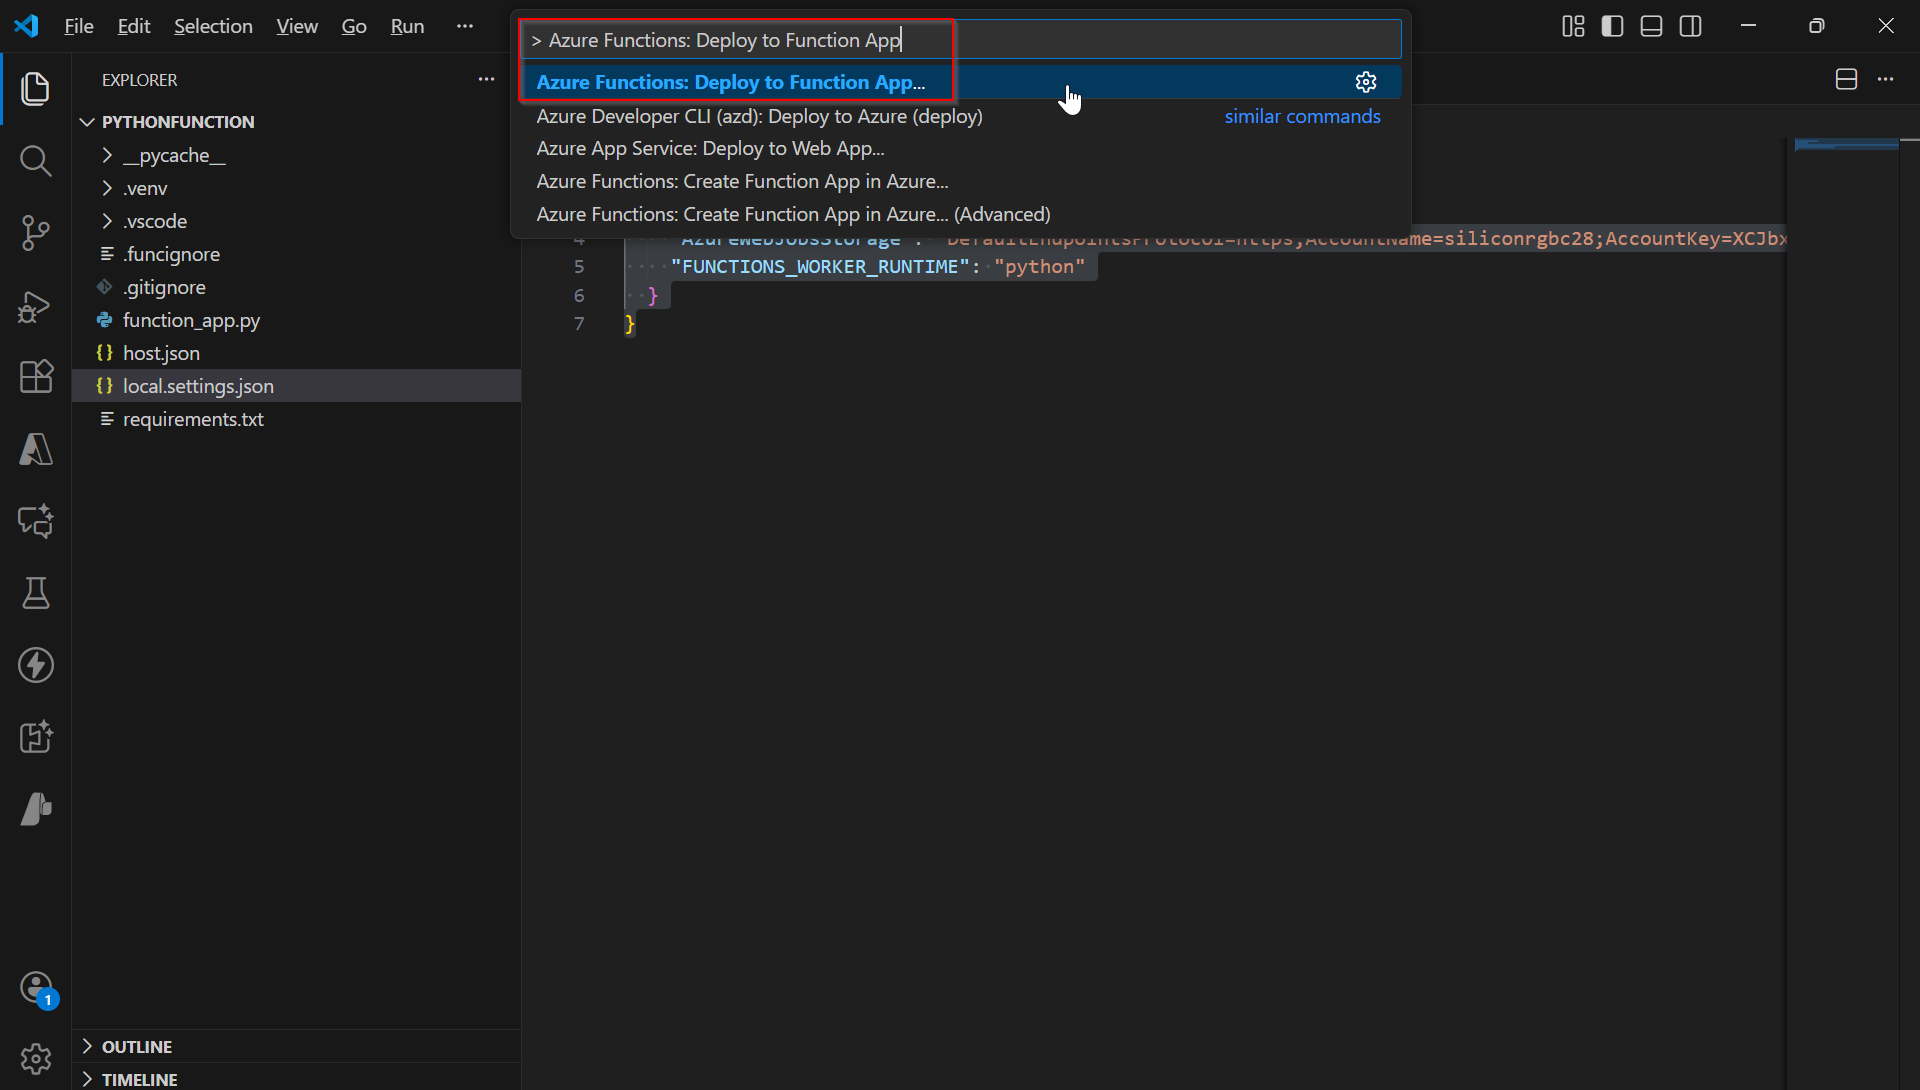The height and width of the screenshot is (1090, 1920).
Task: Click the Split Editor icon in editor toolbar
Action: pos(1846,79)
